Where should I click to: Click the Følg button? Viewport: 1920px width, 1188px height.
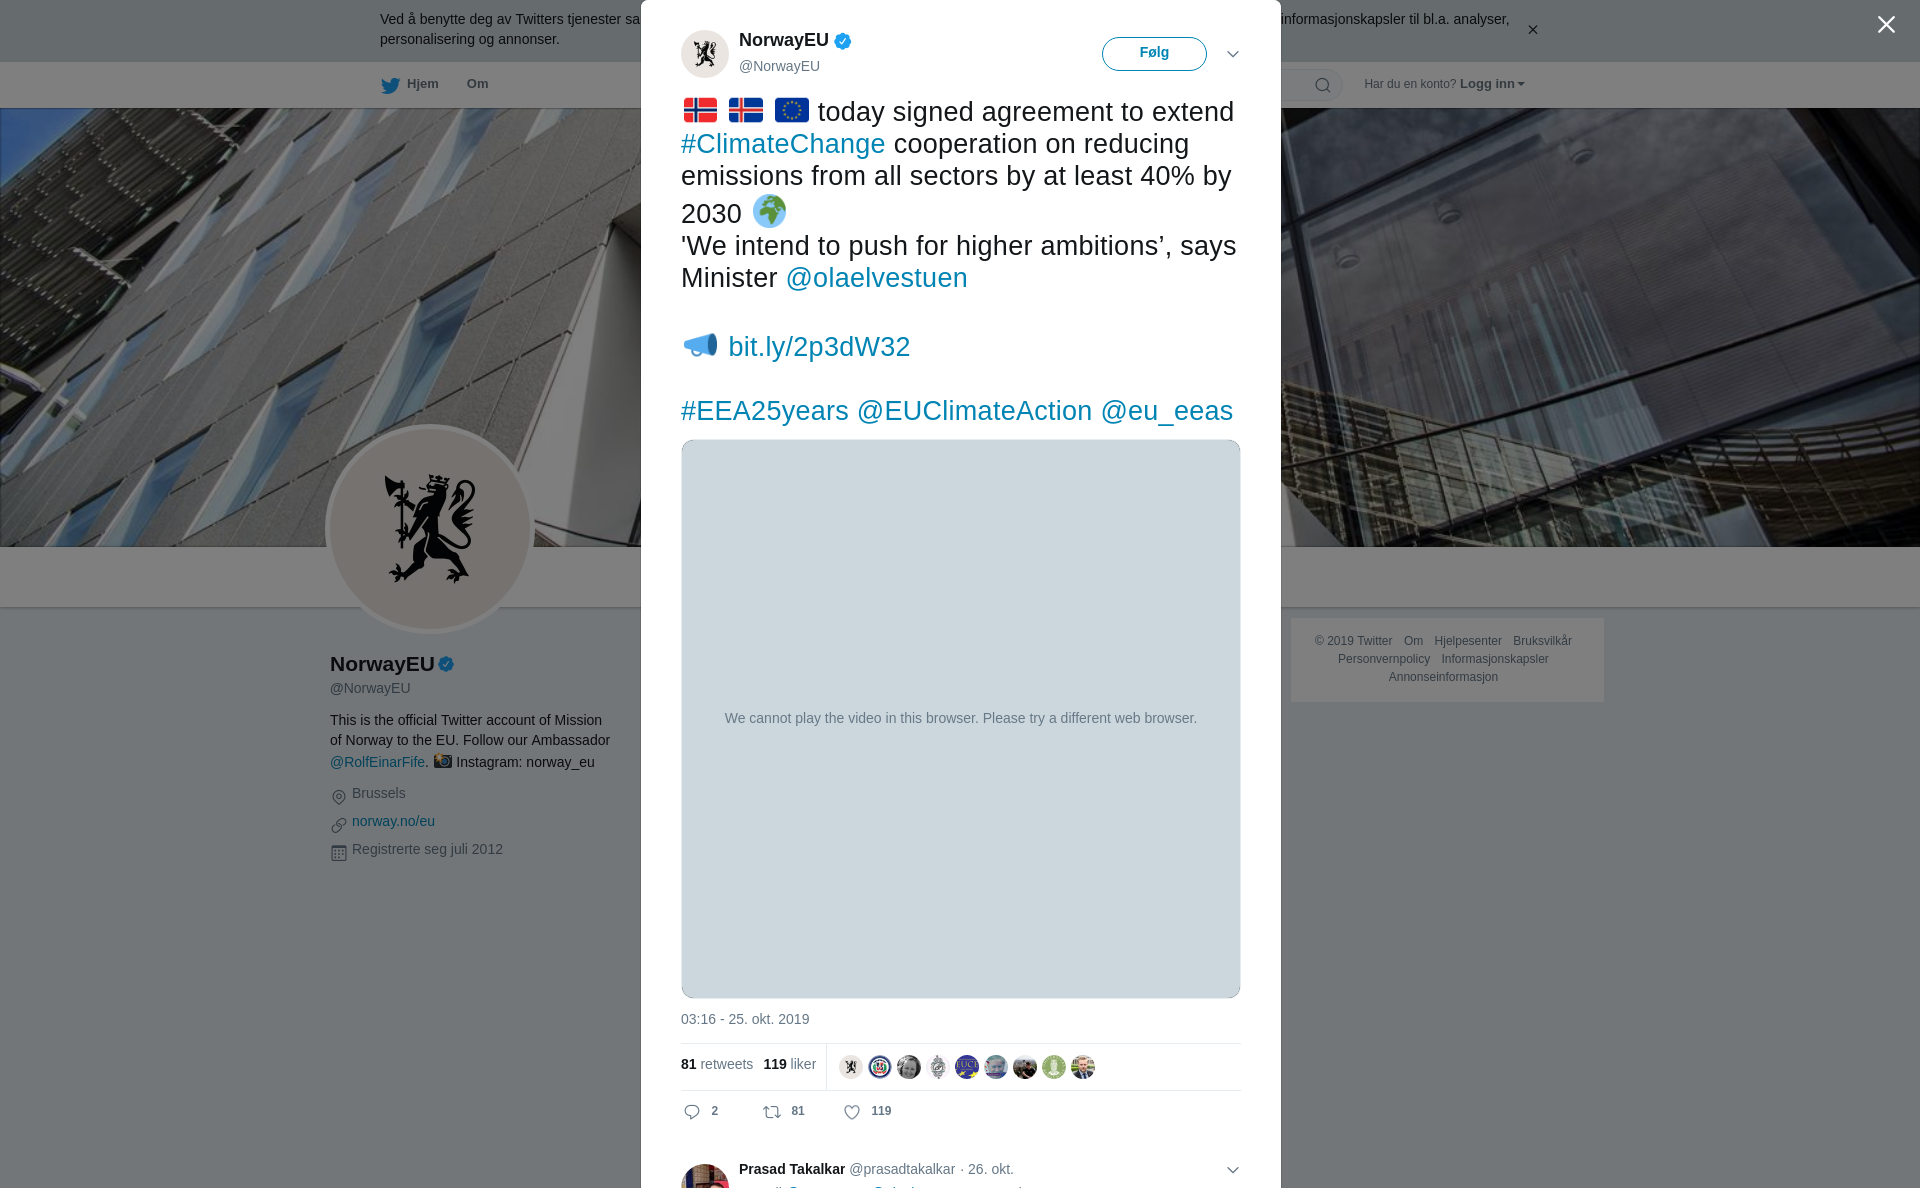(1154, 54)
